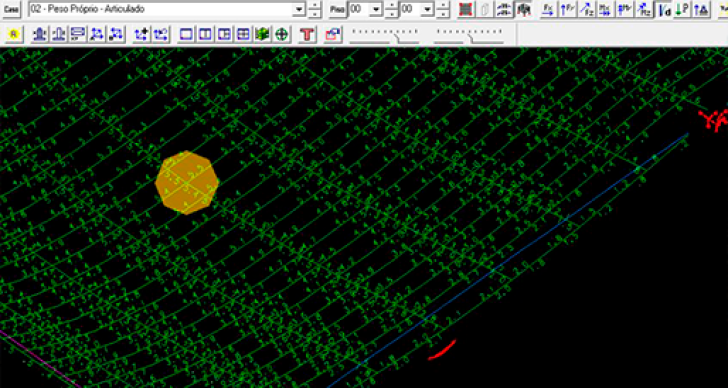This screenshot has width=728, height=388.
Task: Click the green crosshair target icon
Action: point(281,34)
